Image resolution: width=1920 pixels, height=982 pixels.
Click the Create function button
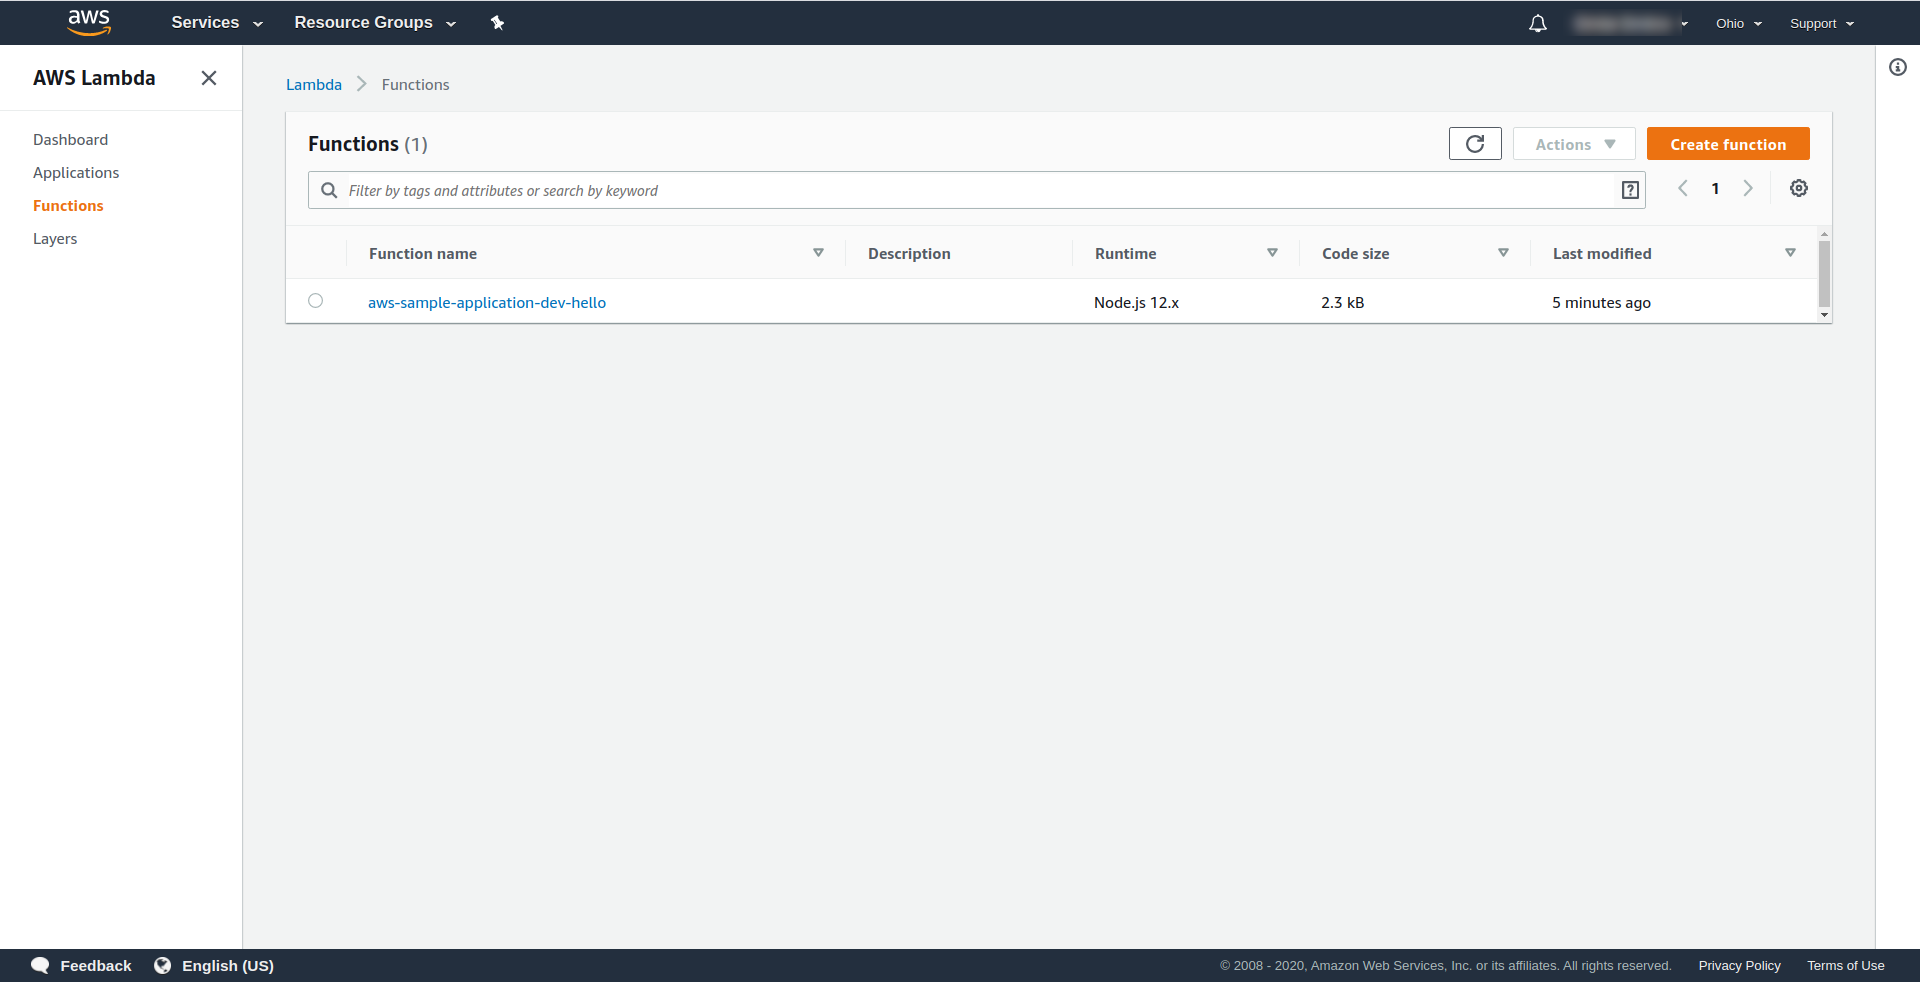(1727, 144)
